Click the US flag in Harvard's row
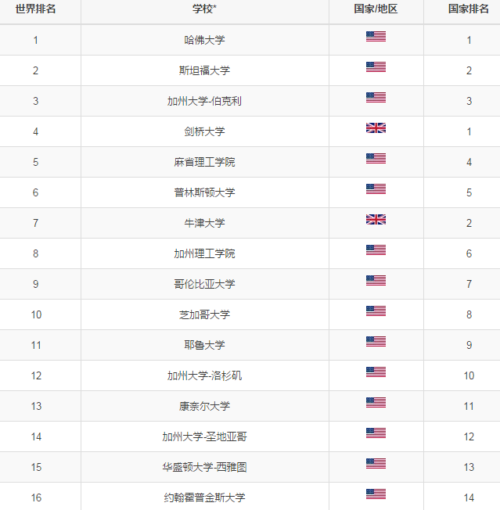Image resolution: width=500 pixels, height=510 pixels. (376, 36)
